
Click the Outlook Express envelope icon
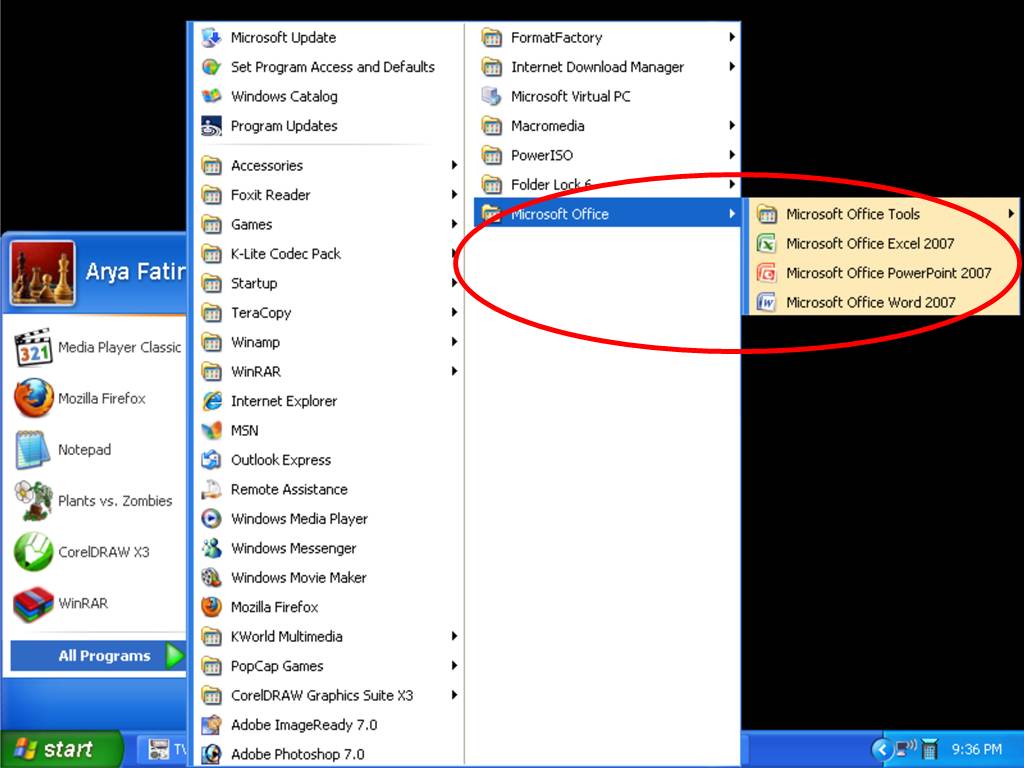pos(211,460)
